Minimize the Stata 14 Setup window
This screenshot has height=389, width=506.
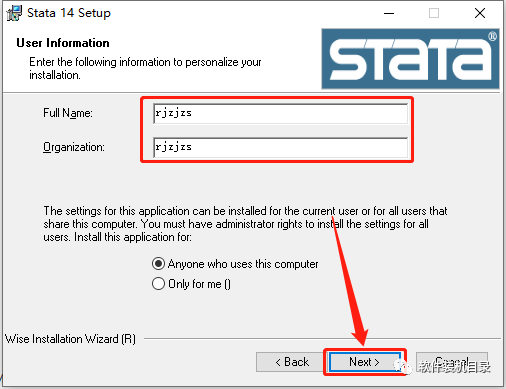pyautogui.click(x=389, y=13)
